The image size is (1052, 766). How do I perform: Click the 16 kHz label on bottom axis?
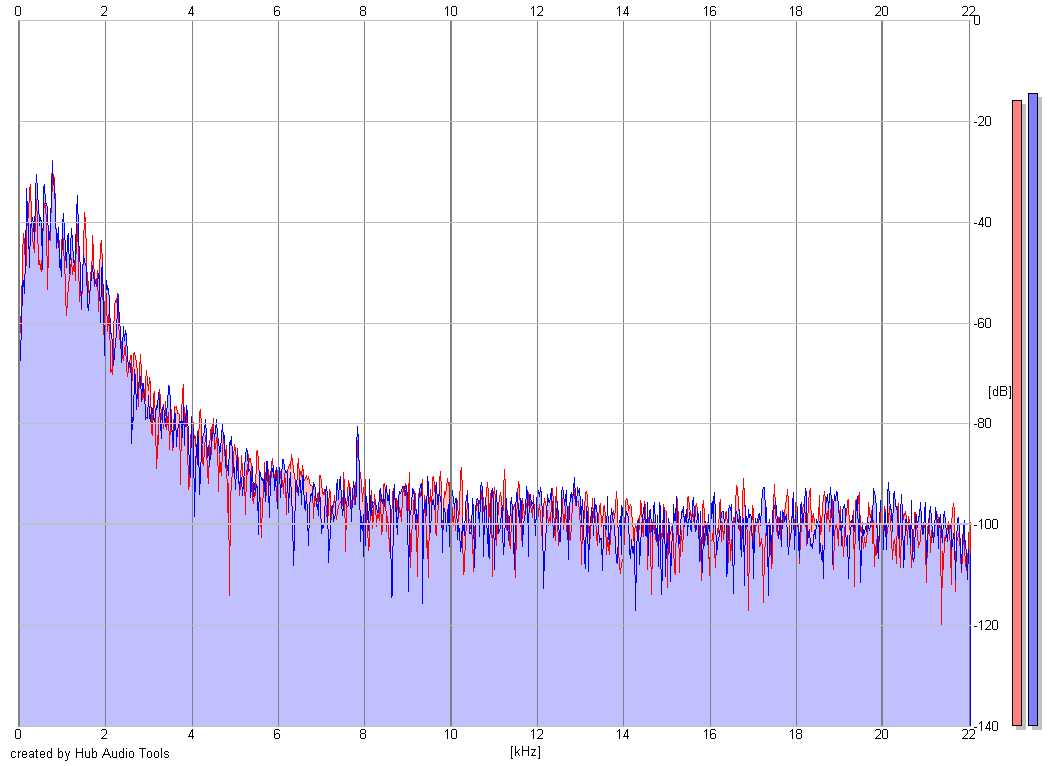click(x=709, y=734)
